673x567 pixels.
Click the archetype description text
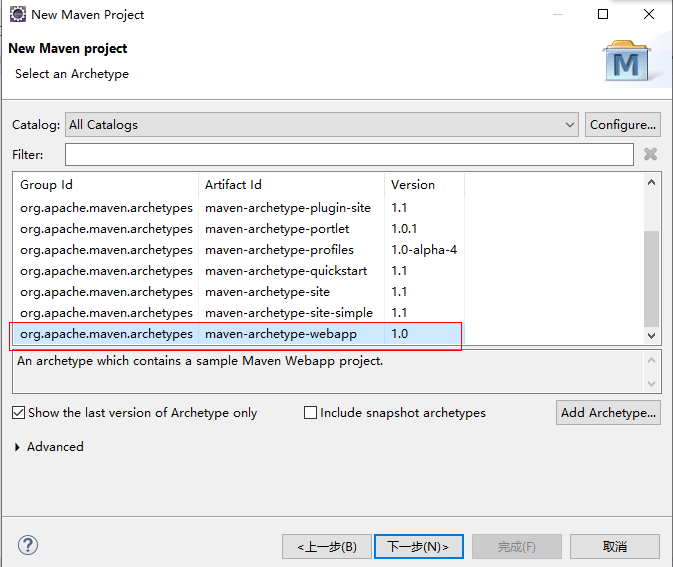200,361
